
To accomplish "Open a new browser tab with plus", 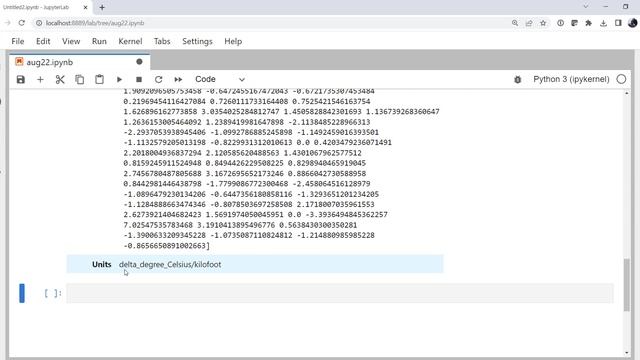I will click(x=102, y=7).
